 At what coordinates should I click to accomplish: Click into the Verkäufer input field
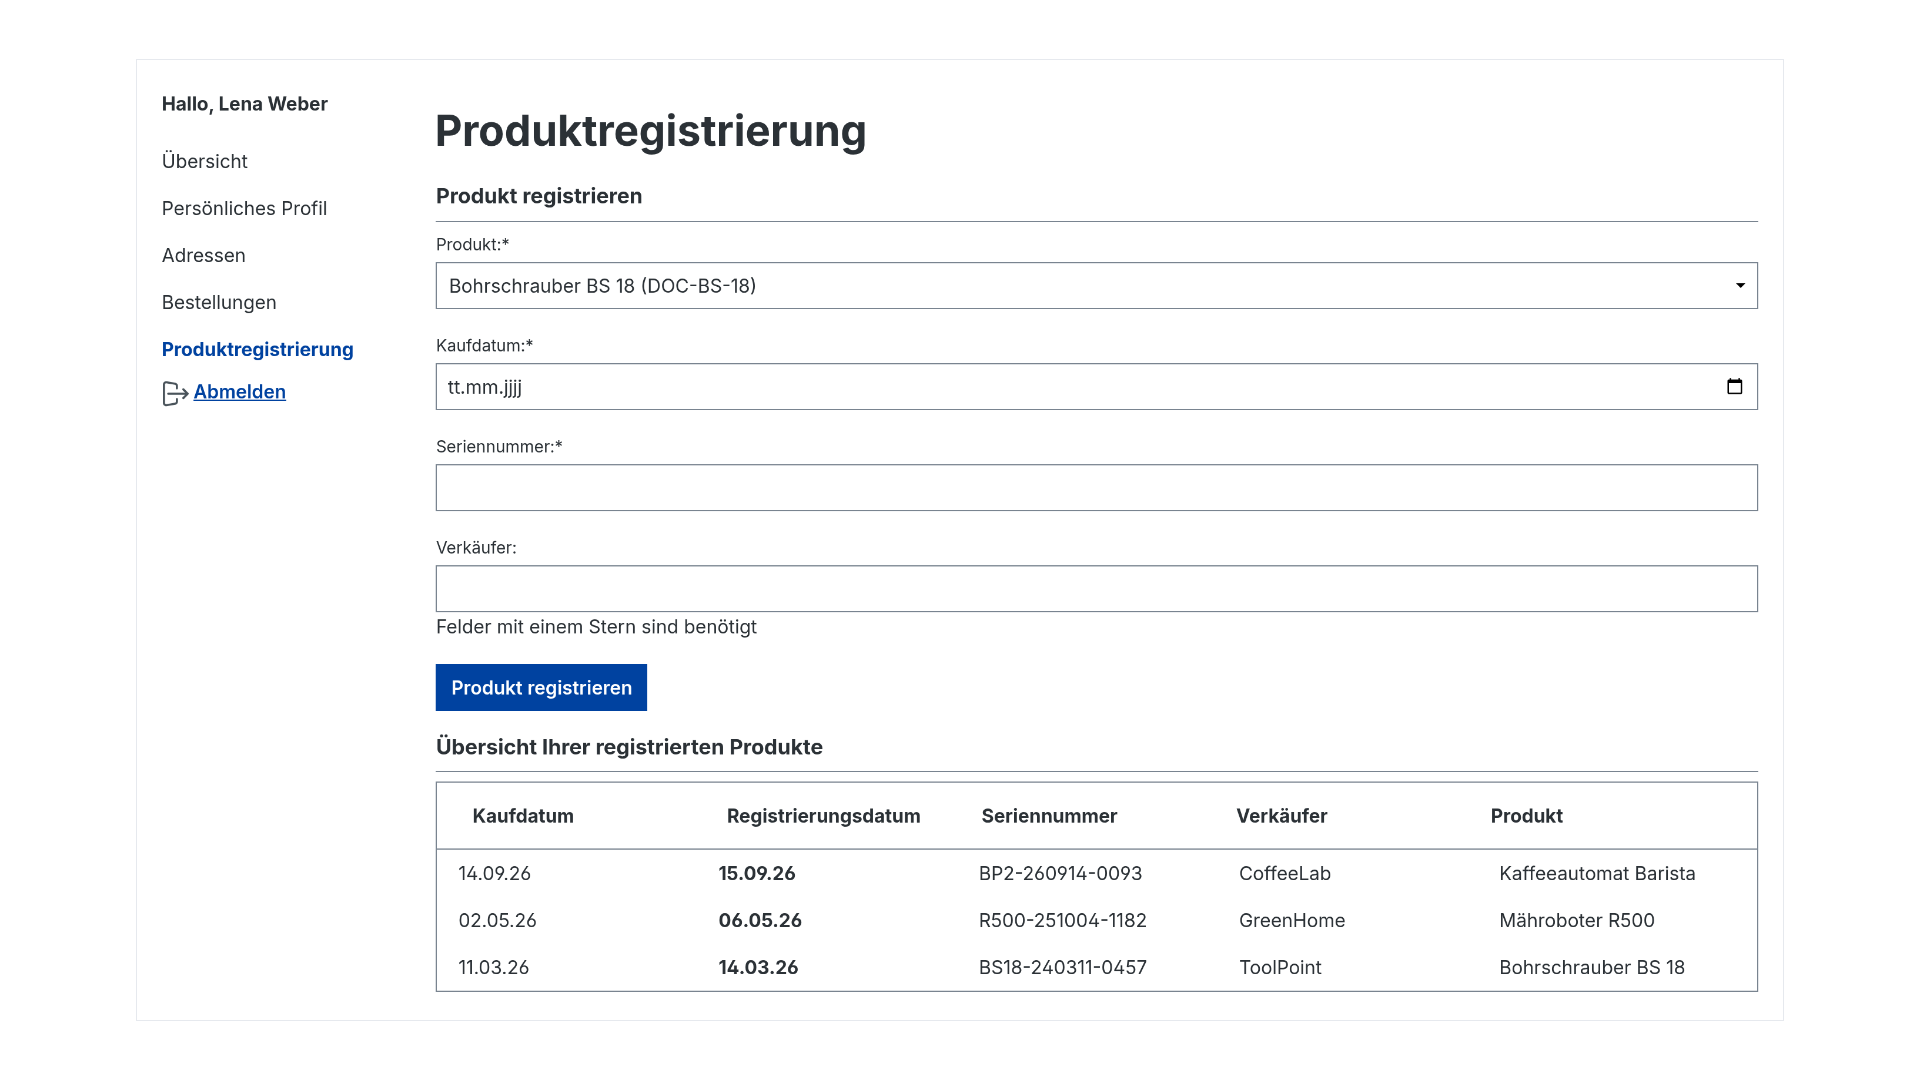(x=1096, y=589)
